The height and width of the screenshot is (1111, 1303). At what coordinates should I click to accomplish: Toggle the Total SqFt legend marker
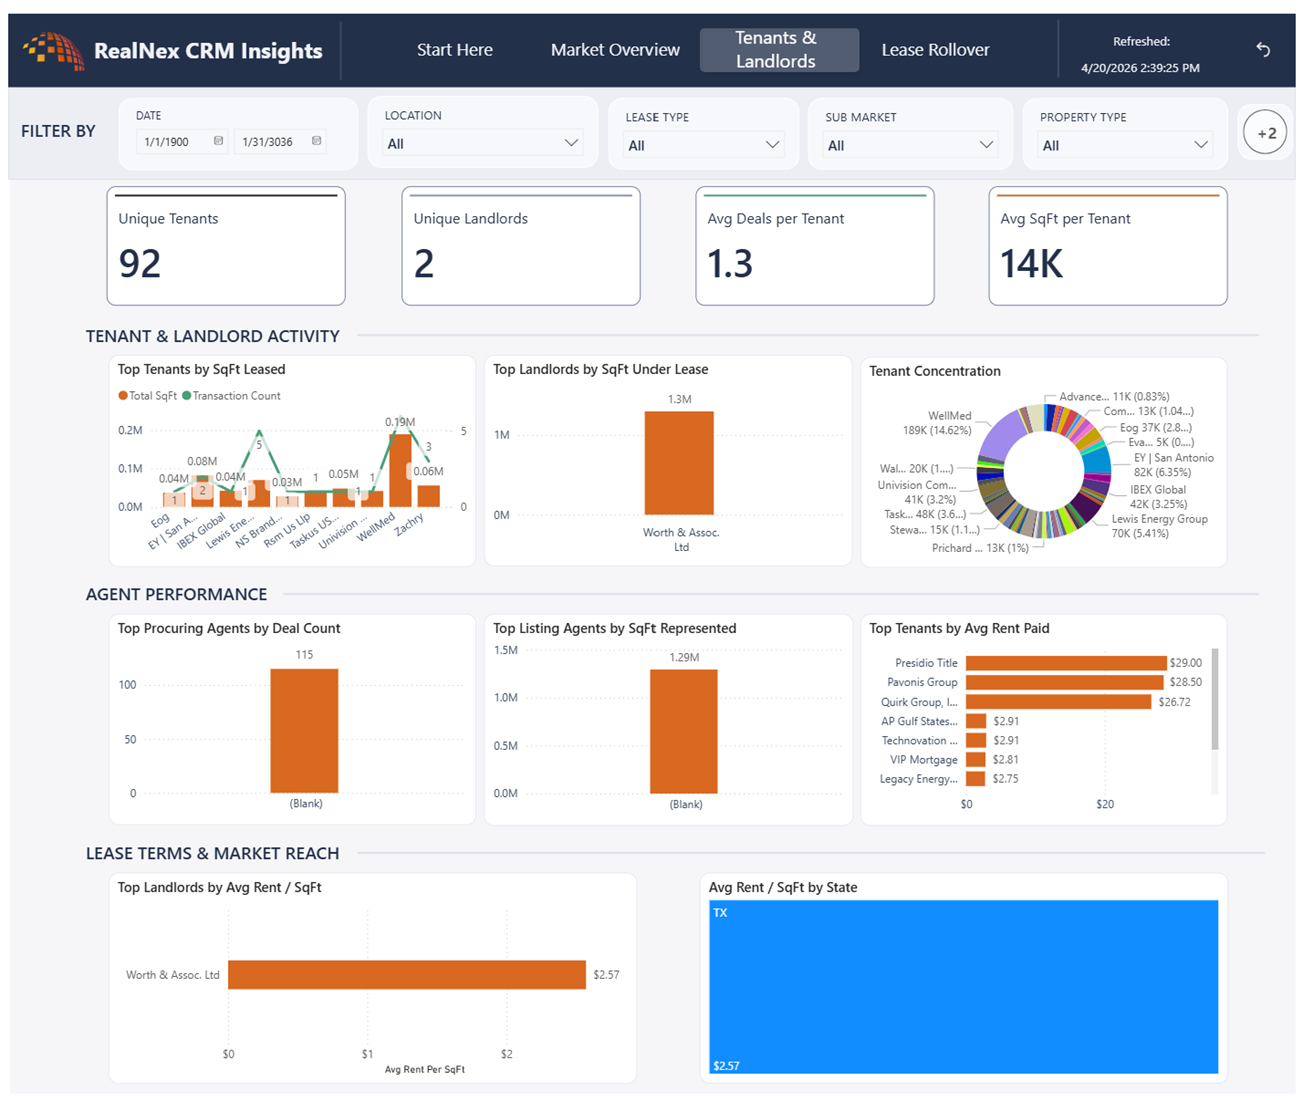[x=123, y=396]
